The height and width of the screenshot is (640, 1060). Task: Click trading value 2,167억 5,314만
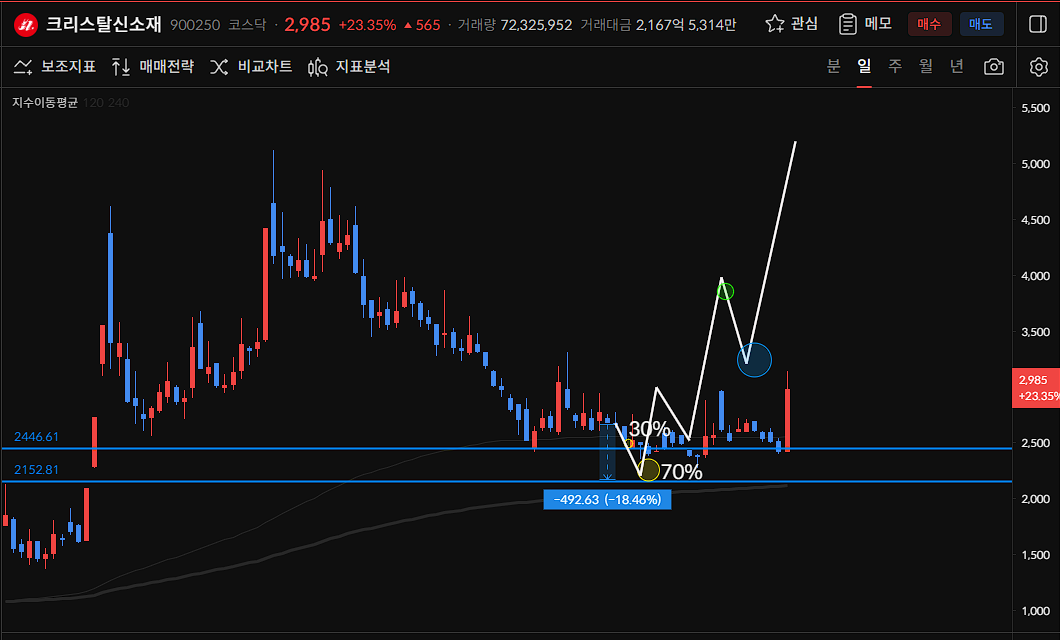pos(685,25)
